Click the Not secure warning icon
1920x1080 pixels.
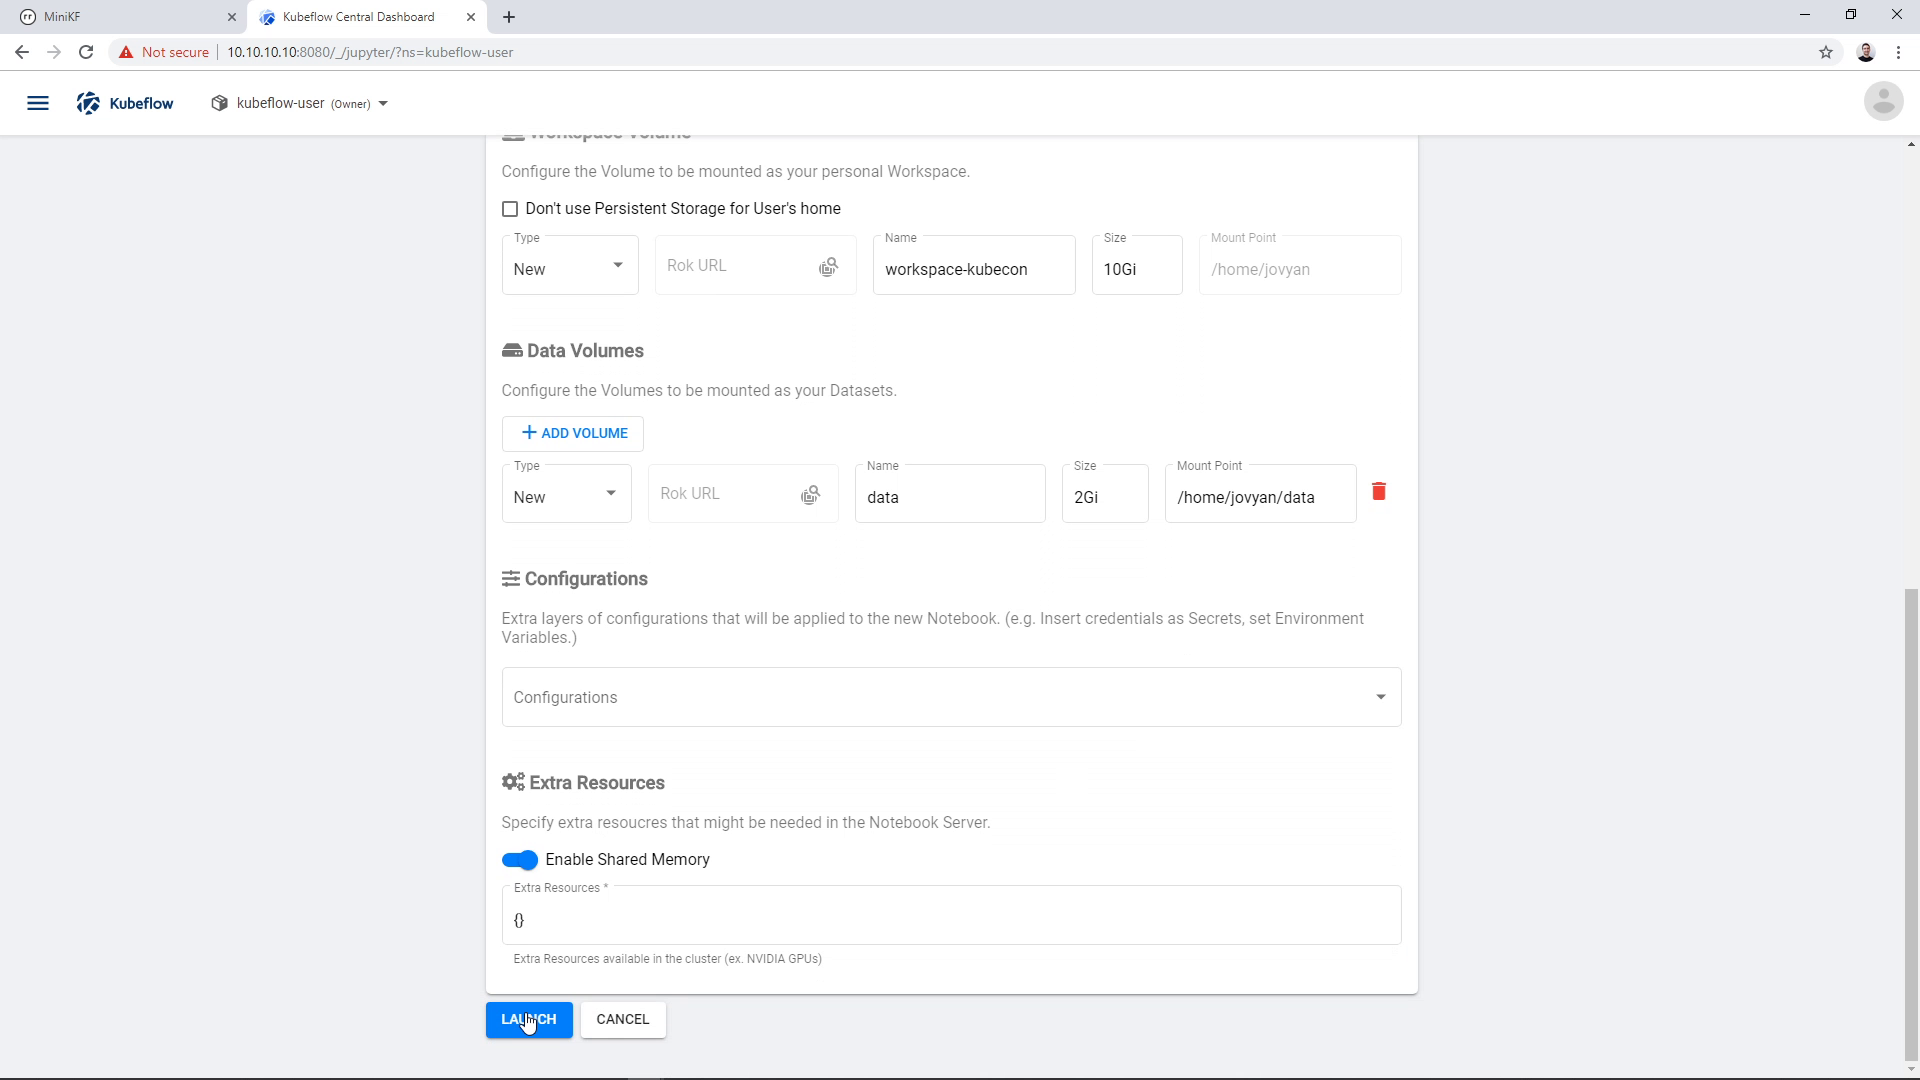click(126, 52)
